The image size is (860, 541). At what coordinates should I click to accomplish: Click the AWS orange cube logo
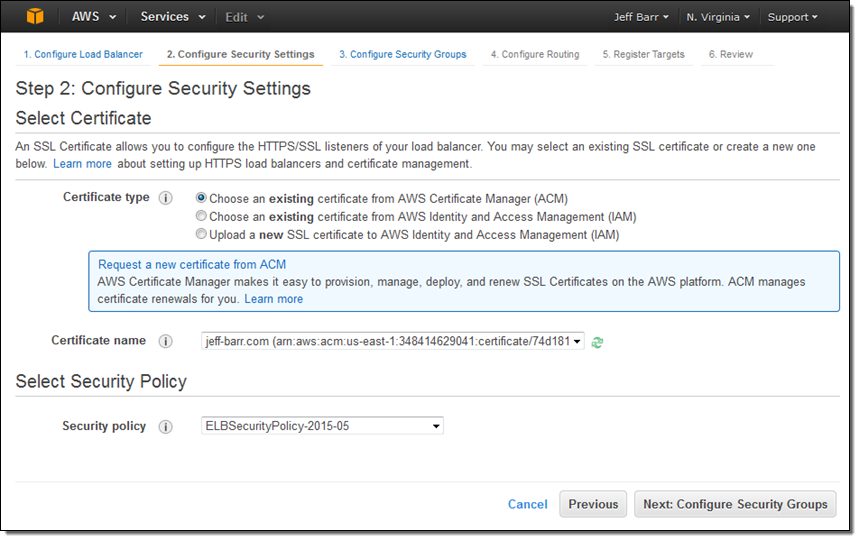[x=35, y=17]
